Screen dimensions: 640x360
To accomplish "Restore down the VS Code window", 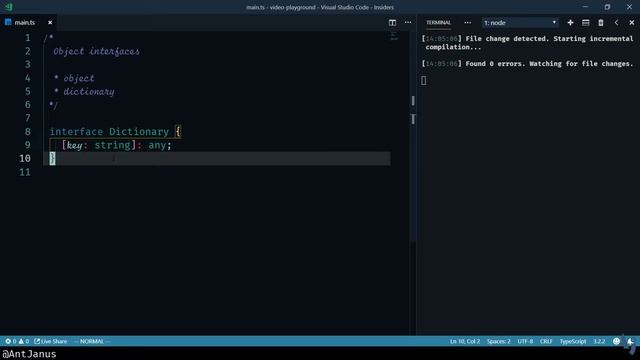I will pos(607,7).
